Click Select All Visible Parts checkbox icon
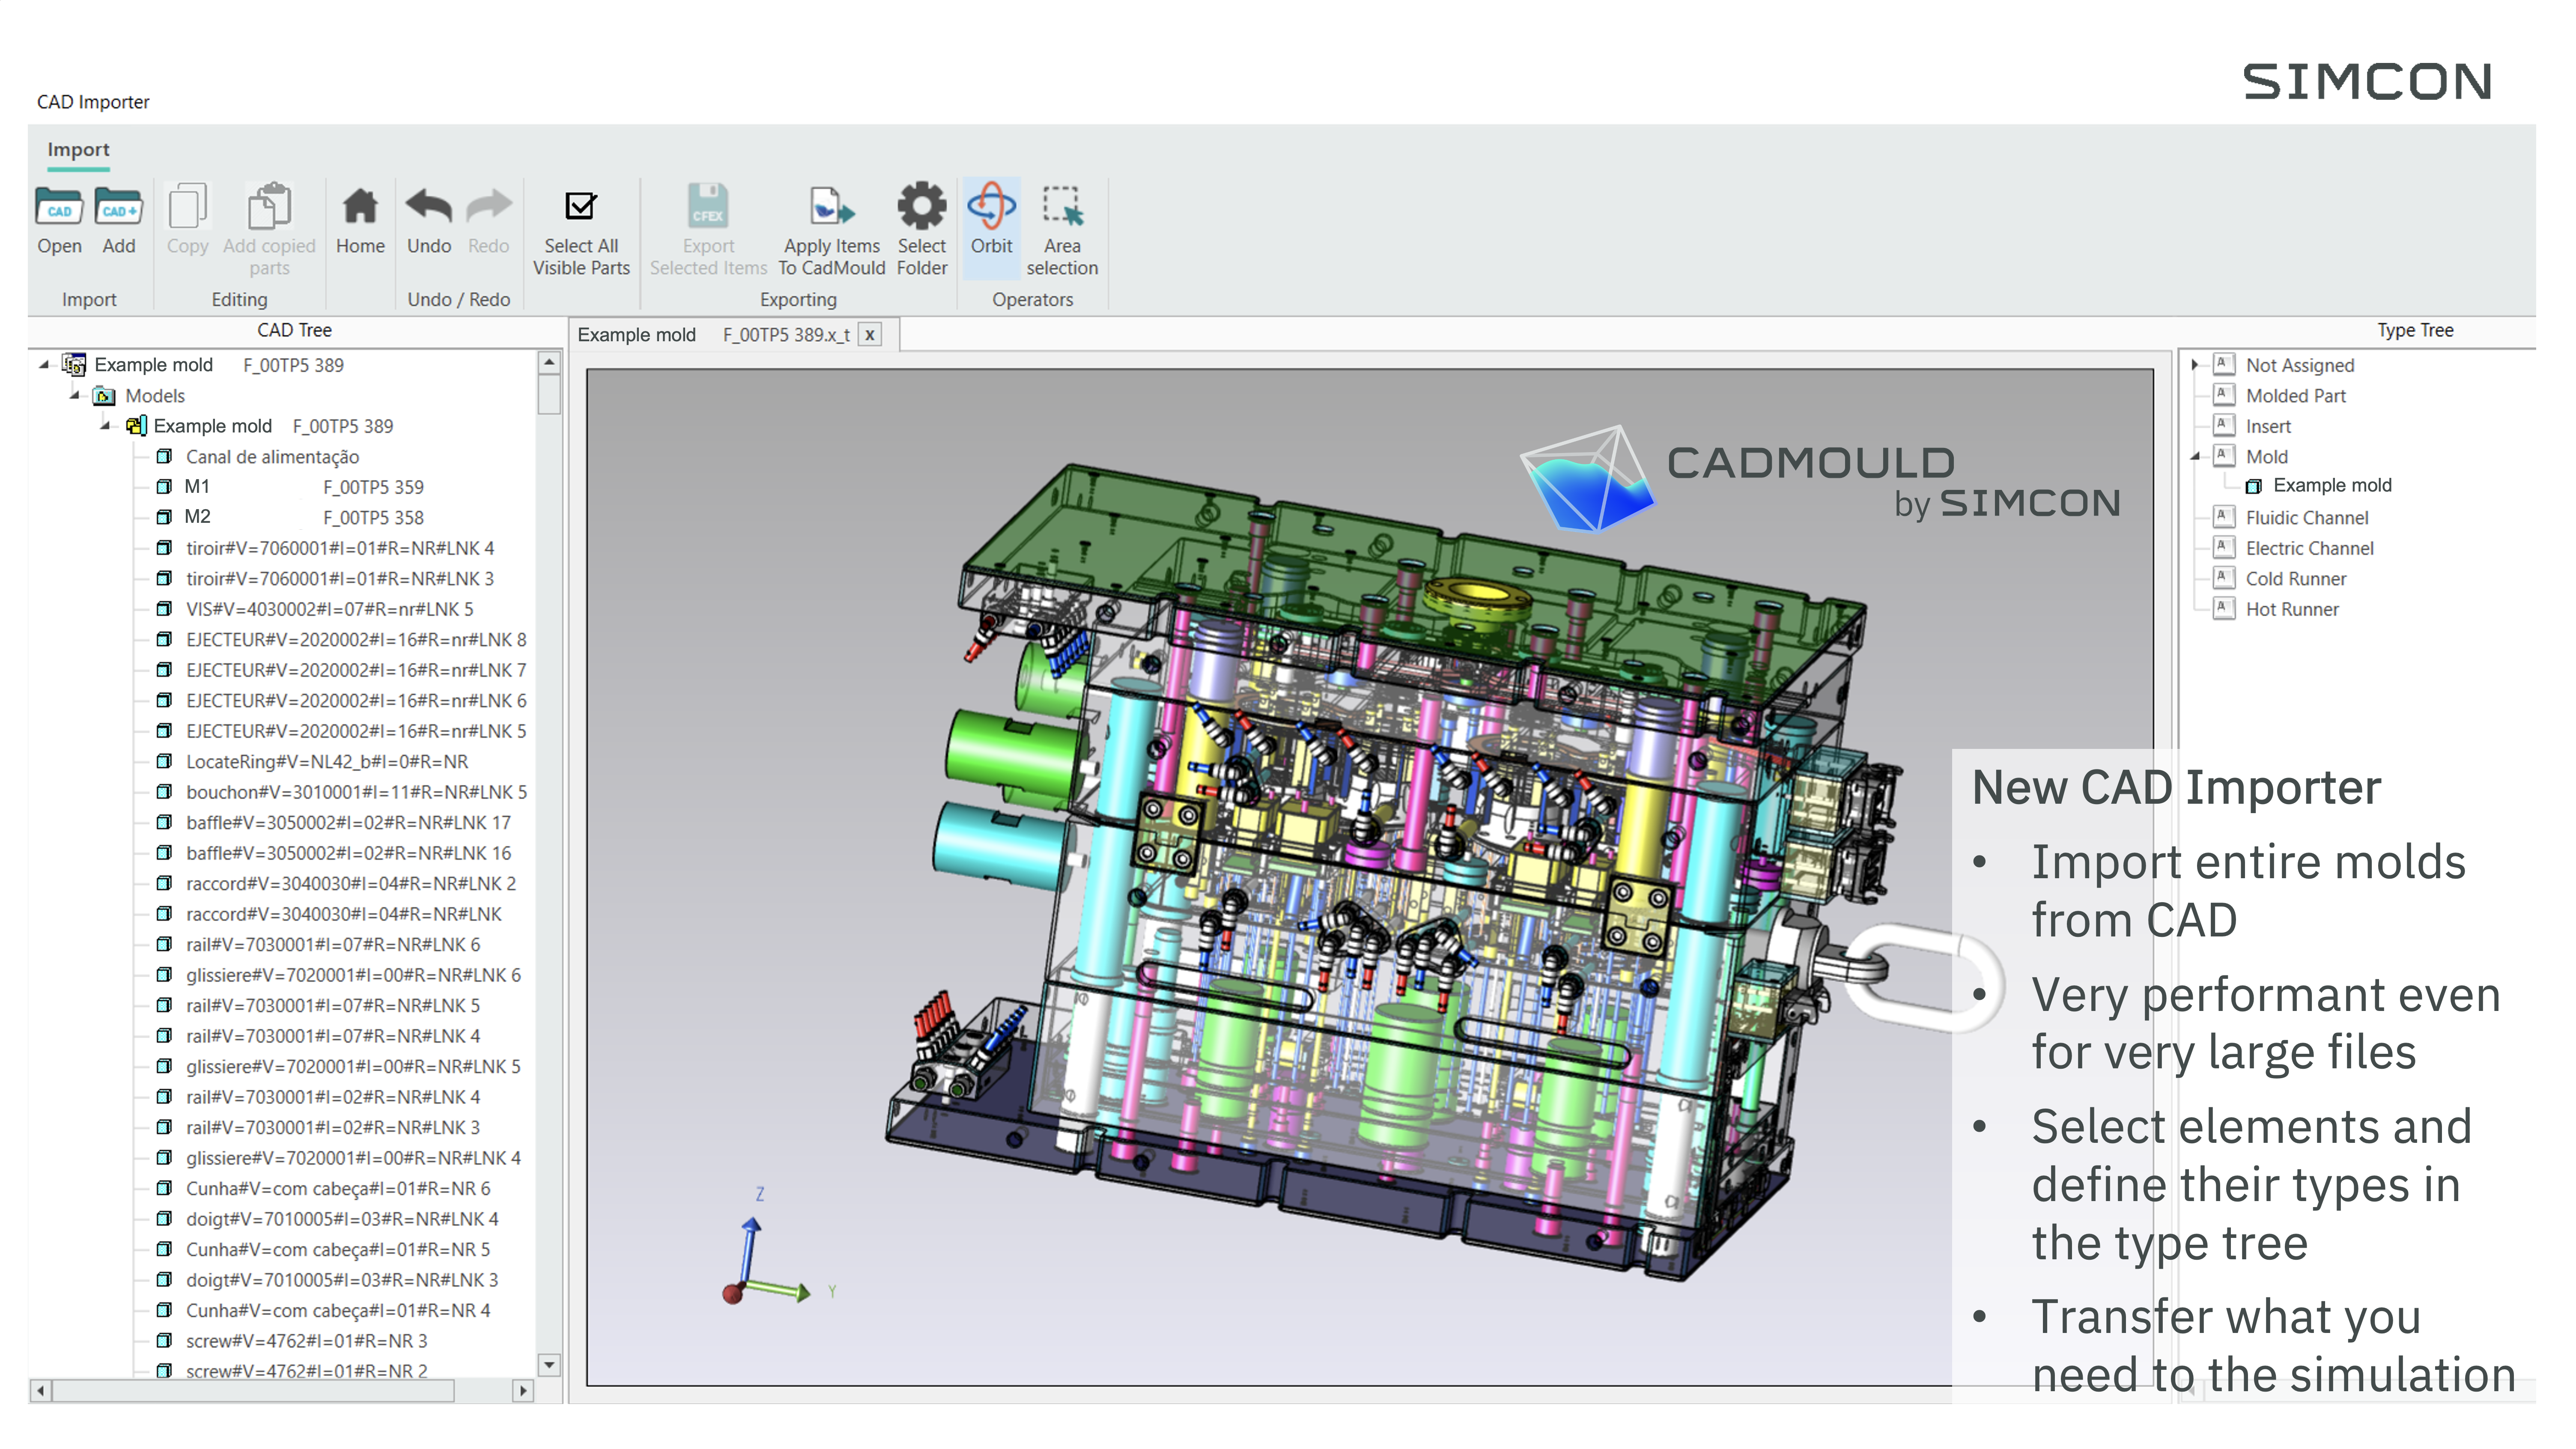Screen dimensions: 2576x1449 click(x=581, y=206)
